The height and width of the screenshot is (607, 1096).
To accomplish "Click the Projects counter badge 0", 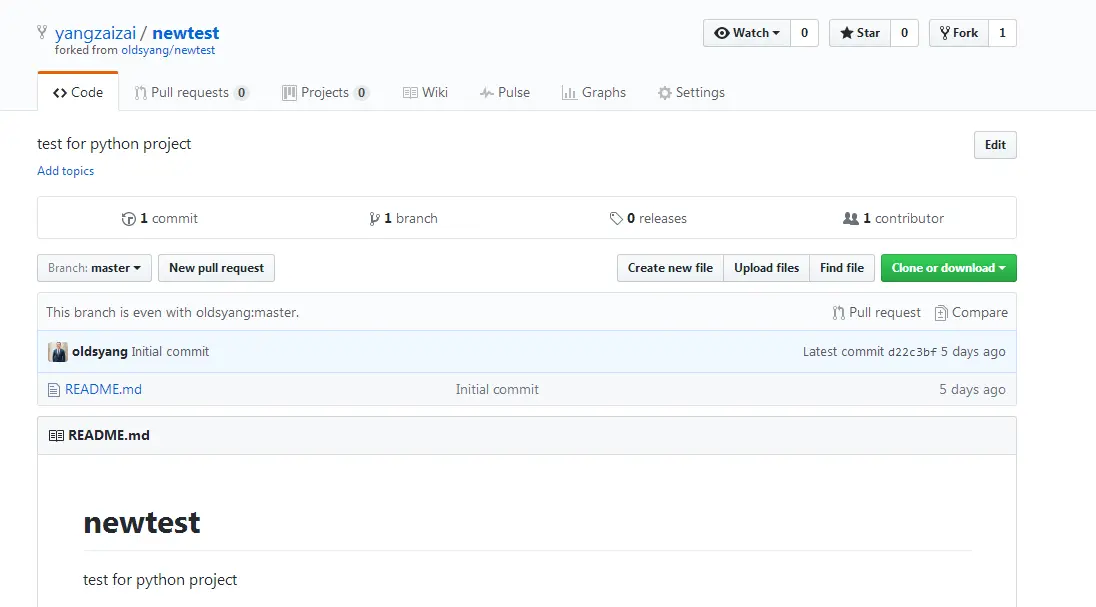I will click(361, 92).
